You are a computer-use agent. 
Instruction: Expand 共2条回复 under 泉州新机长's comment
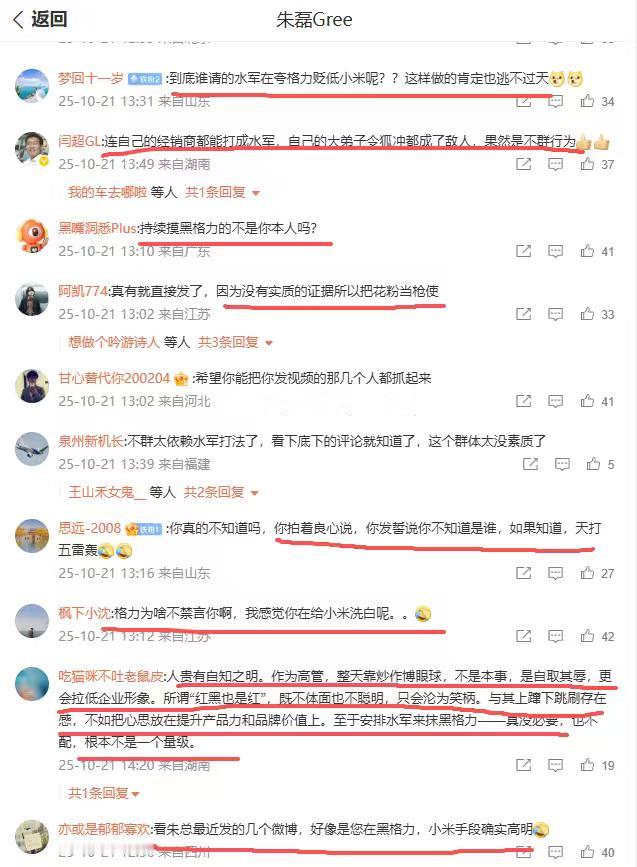tap(221, 492)
